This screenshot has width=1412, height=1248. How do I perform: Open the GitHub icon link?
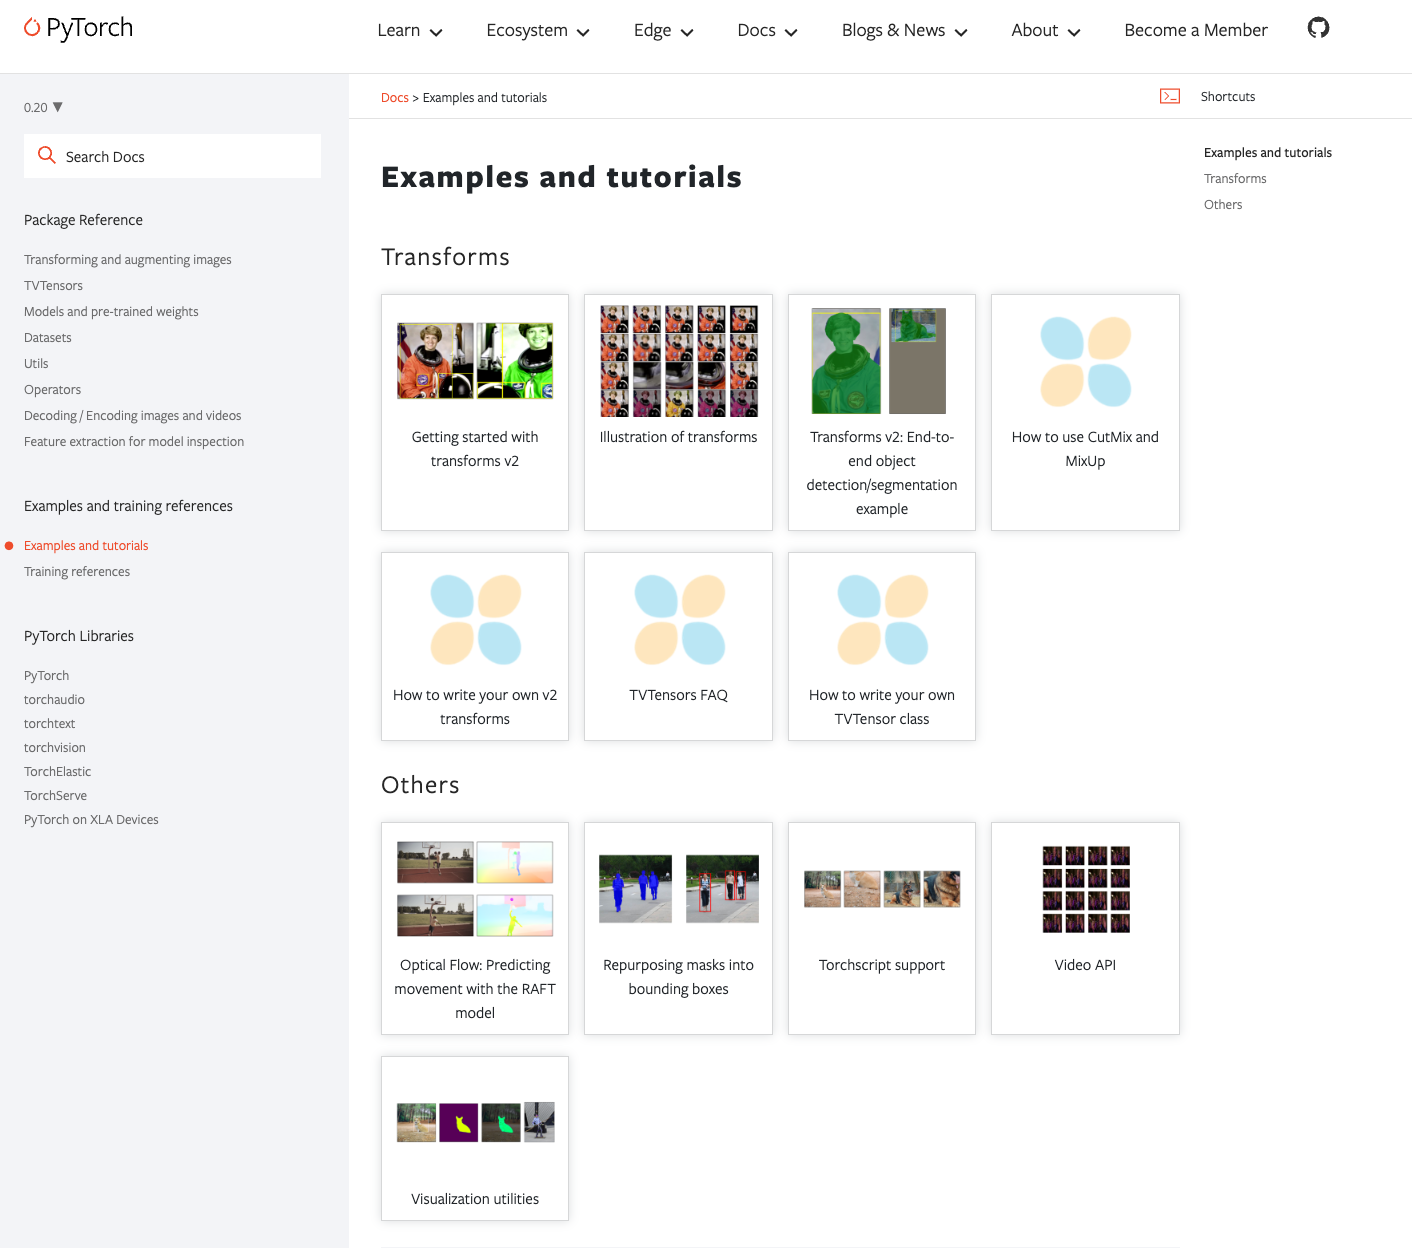click(1318, 28)
